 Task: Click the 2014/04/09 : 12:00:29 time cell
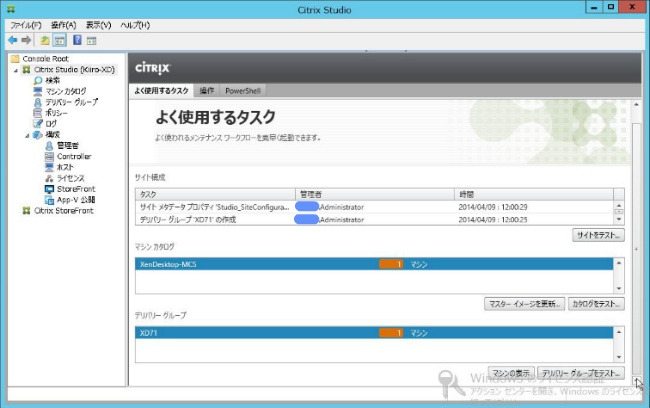[x=492, y=207]
